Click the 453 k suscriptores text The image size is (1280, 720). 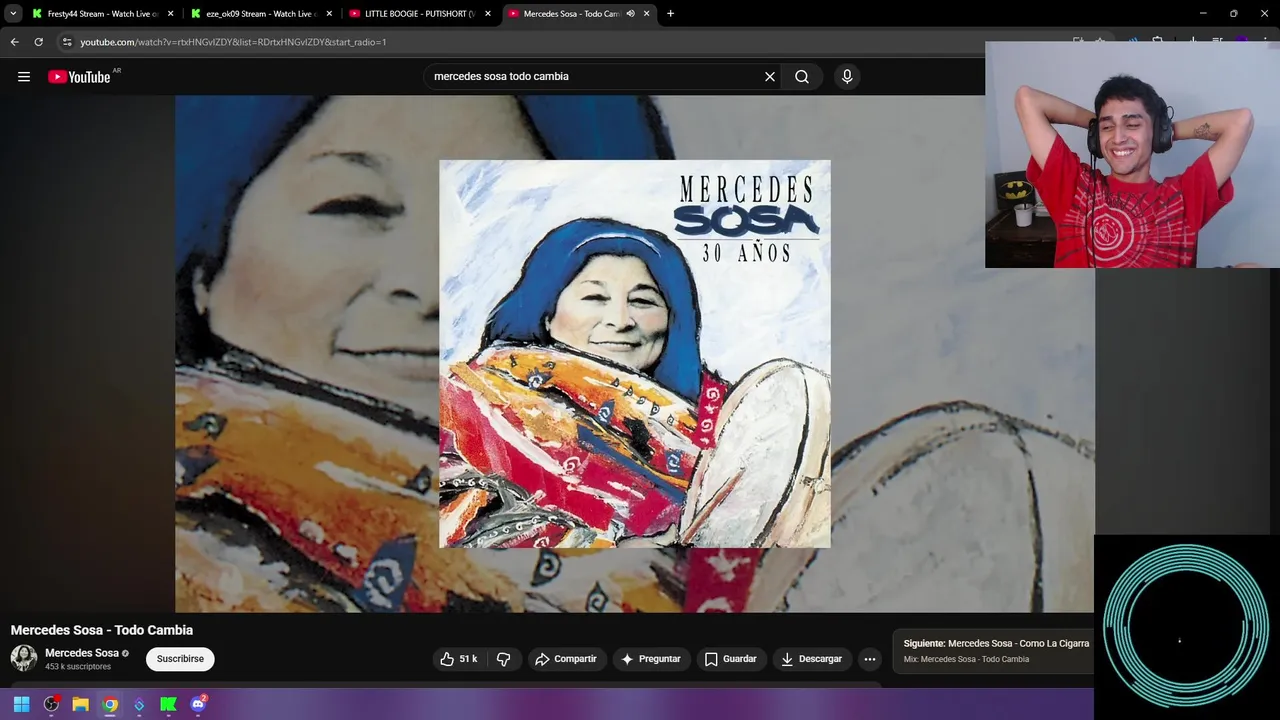pos(78,667)
